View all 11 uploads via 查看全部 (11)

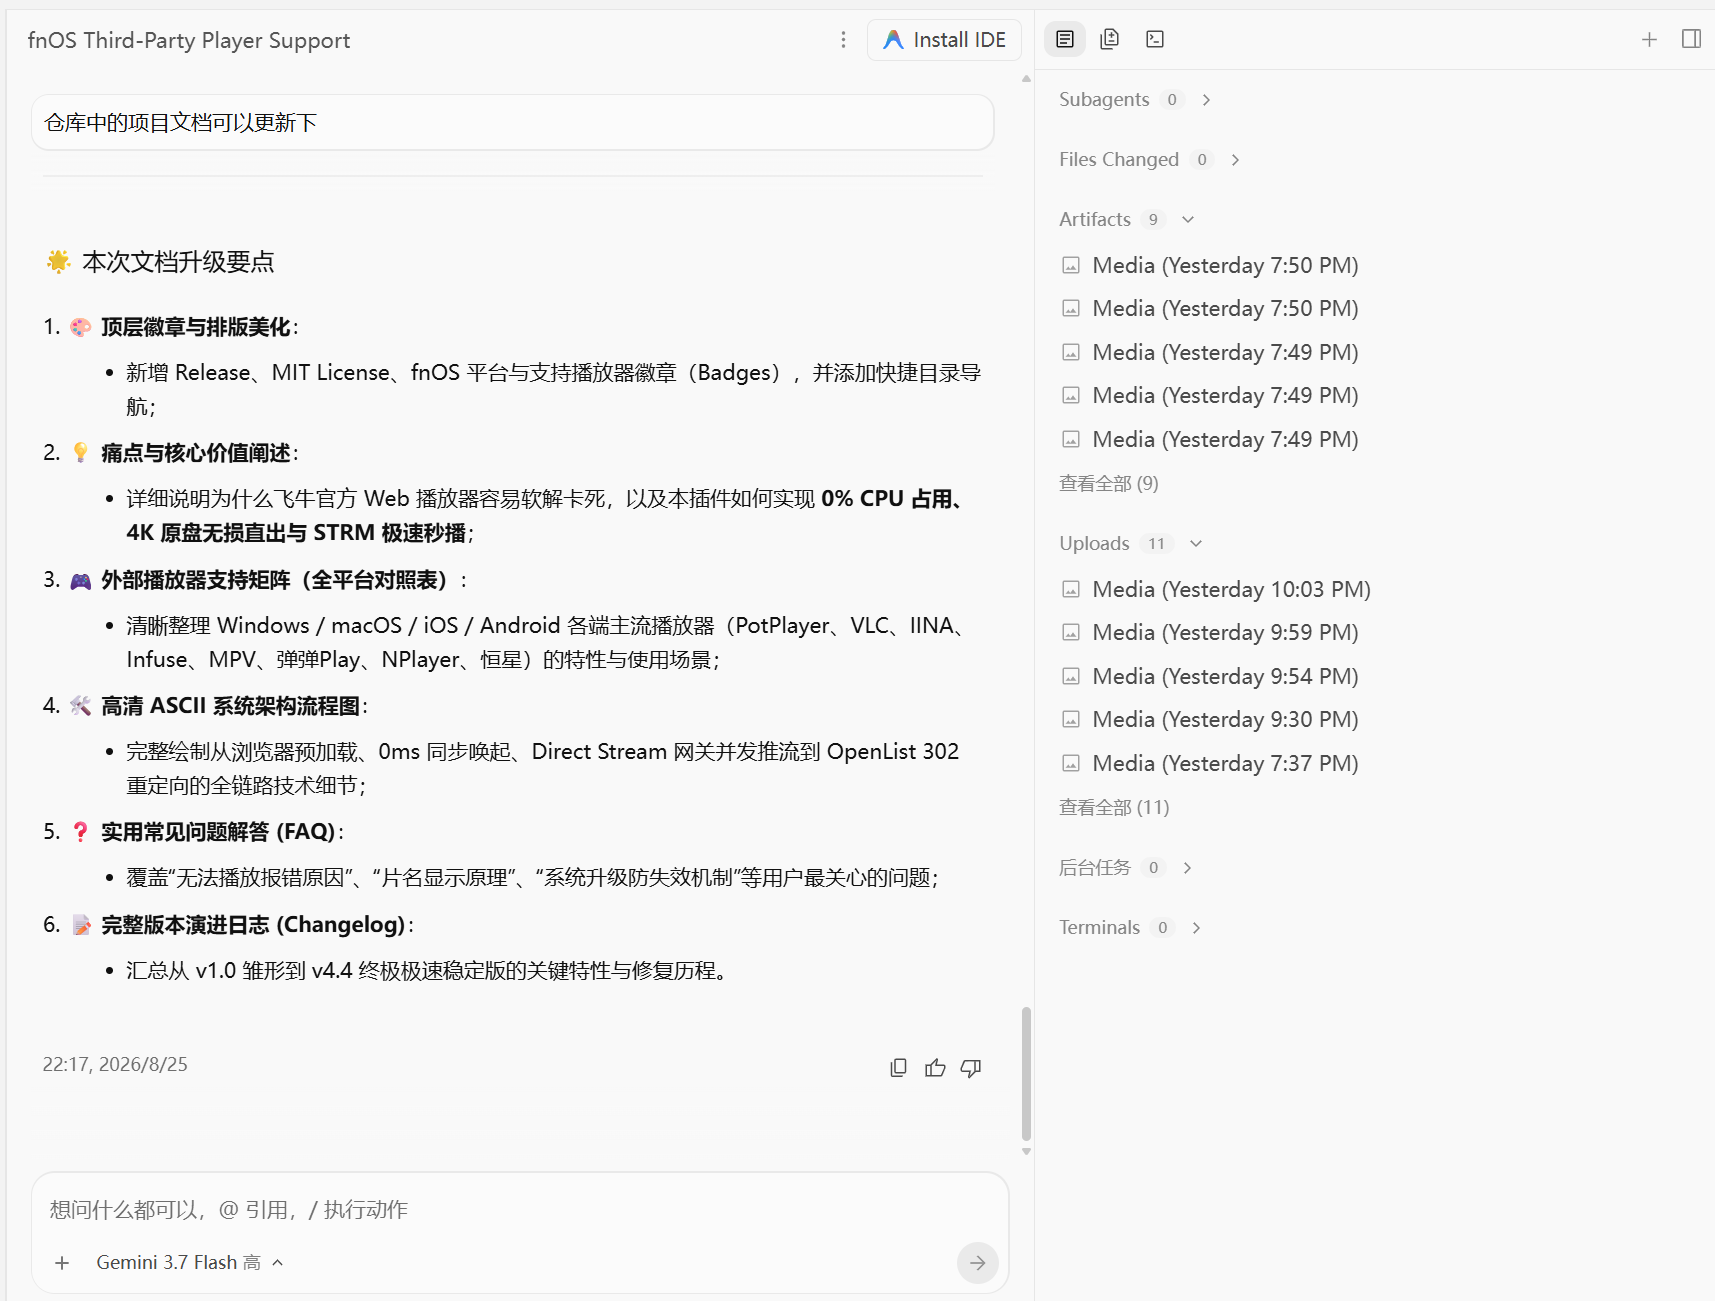[x=1114, y=808]
